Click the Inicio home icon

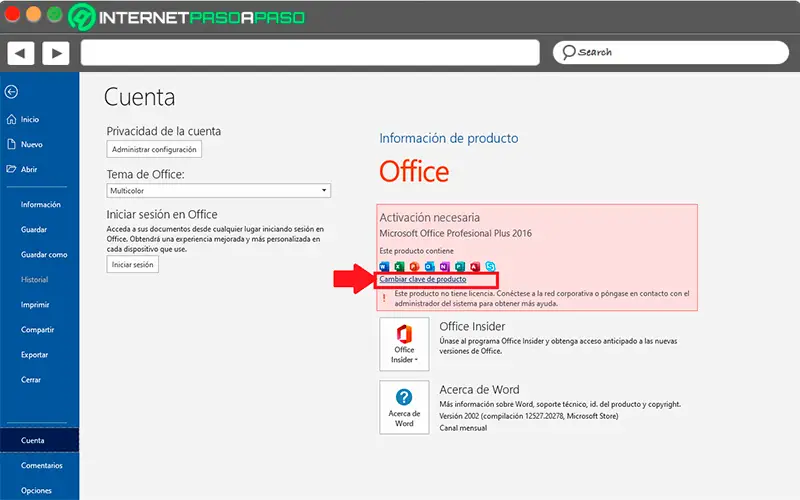pos(11,119)
